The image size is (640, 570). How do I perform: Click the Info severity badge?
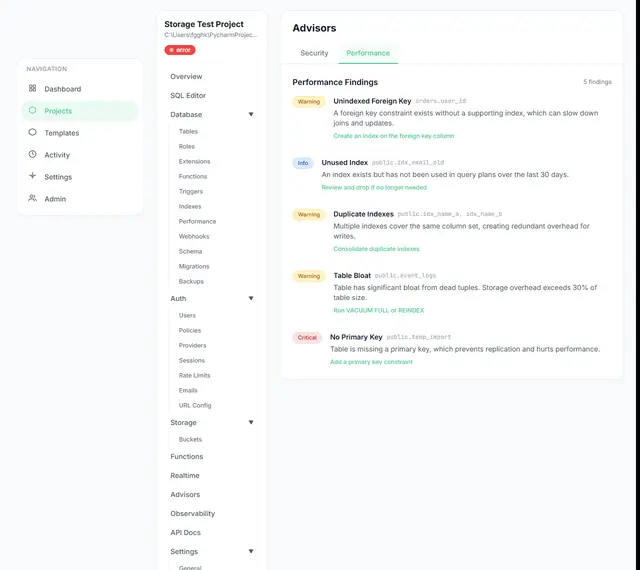coord(302,163)
